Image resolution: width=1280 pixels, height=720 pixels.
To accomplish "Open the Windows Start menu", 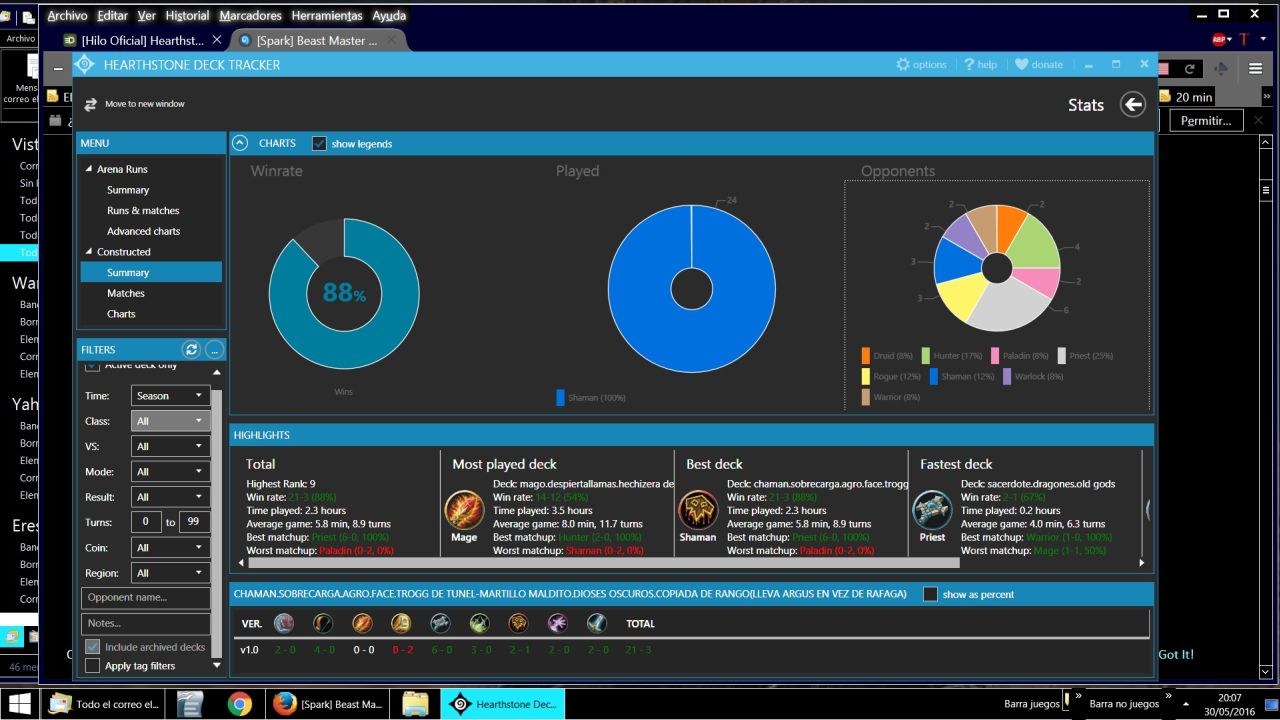I will (x=19, y=704).
